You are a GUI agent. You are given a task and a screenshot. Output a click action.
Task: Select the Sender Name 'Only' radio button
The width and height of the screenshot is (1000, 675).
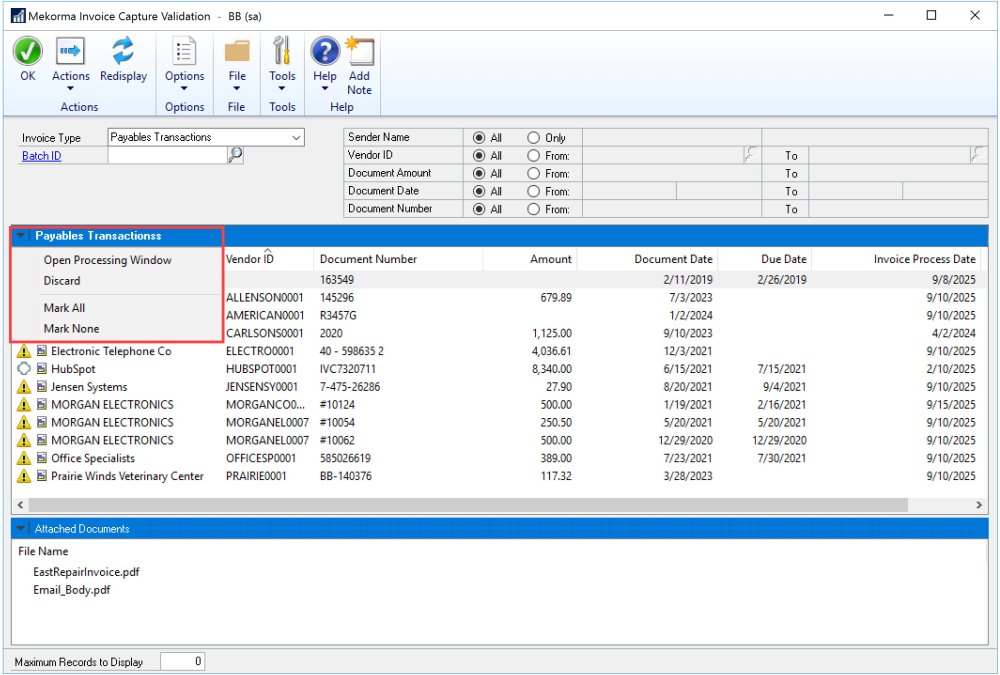tap(533, 137)
